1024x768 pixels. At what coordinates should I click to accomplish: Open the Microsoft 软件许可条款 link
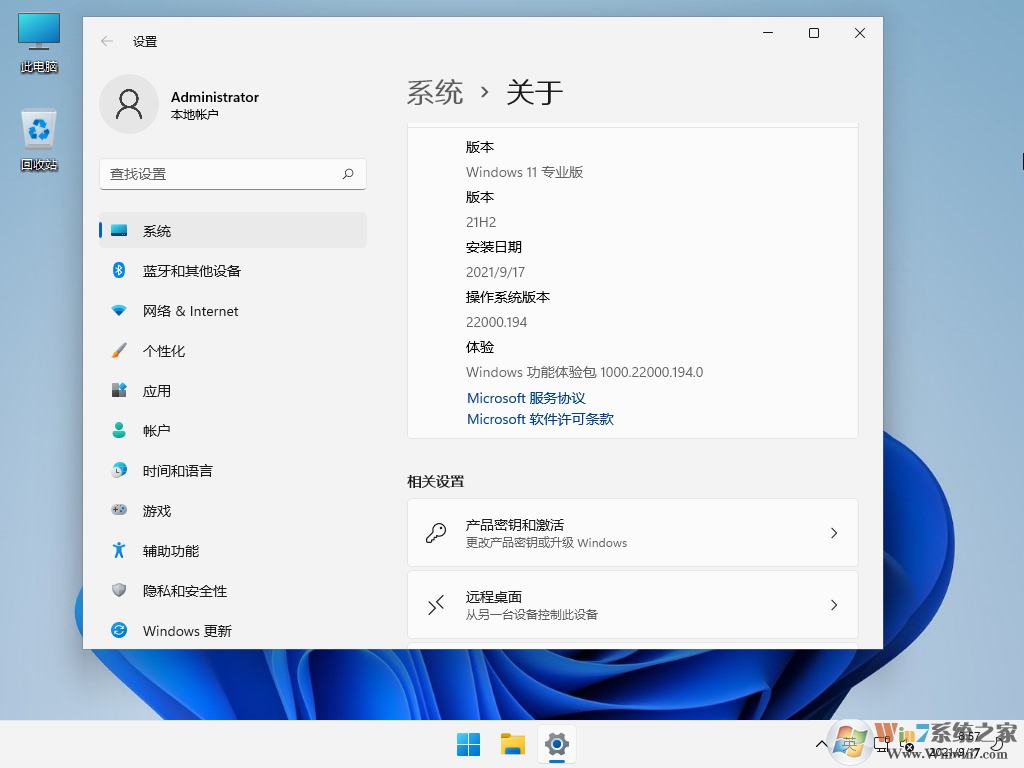(541, 419)
